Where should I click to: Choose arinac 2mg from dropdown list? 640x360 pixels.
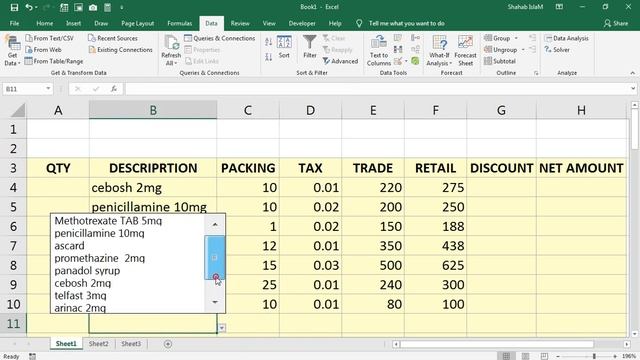click(80, 308)
